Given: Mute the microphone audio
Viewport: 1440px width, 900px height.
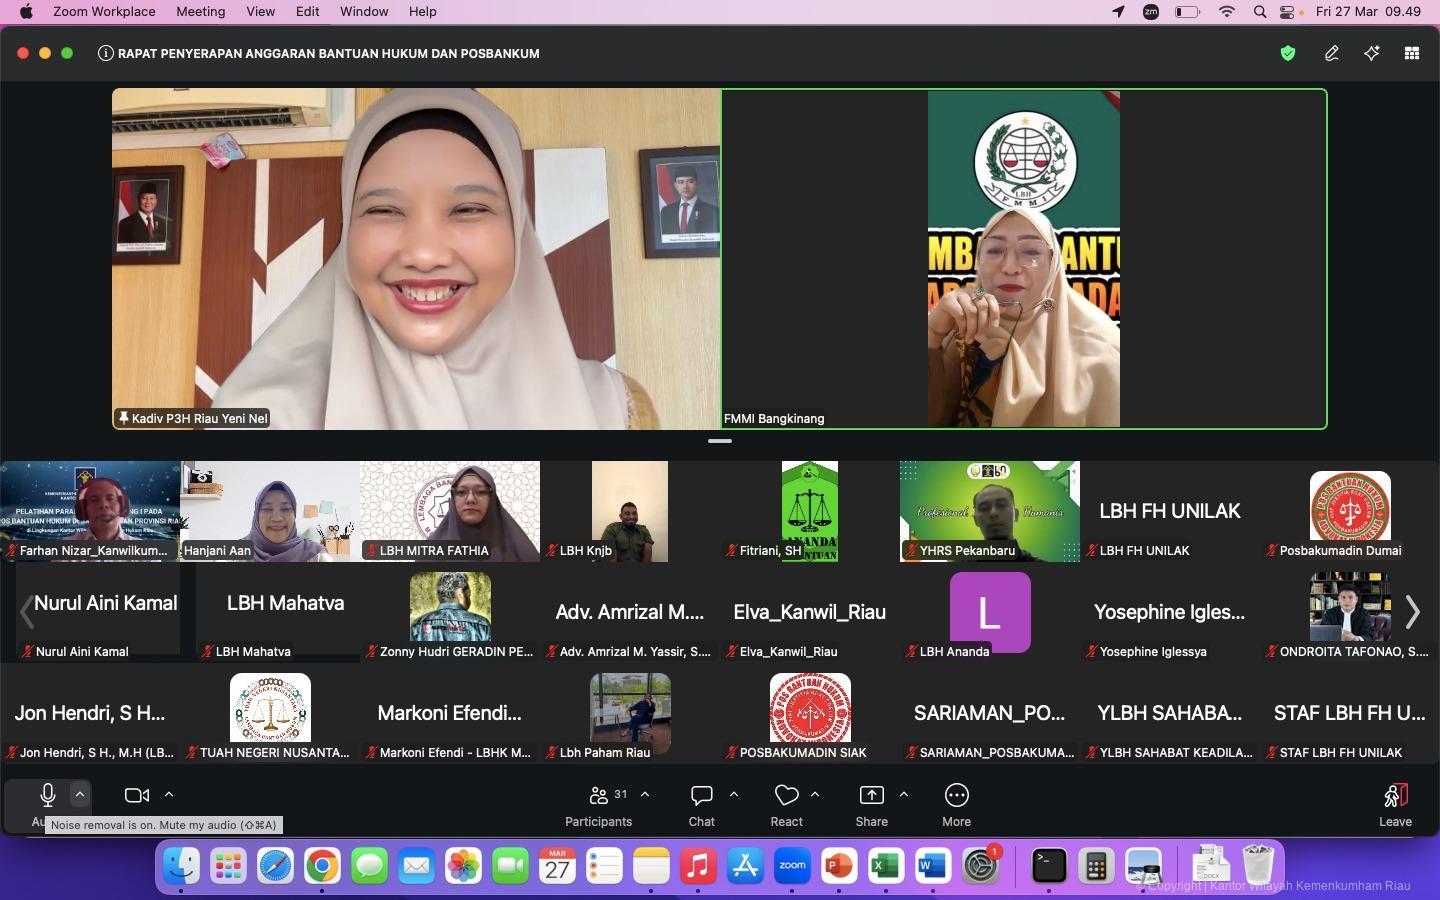Looking at the screenshot, I should 47,795.
